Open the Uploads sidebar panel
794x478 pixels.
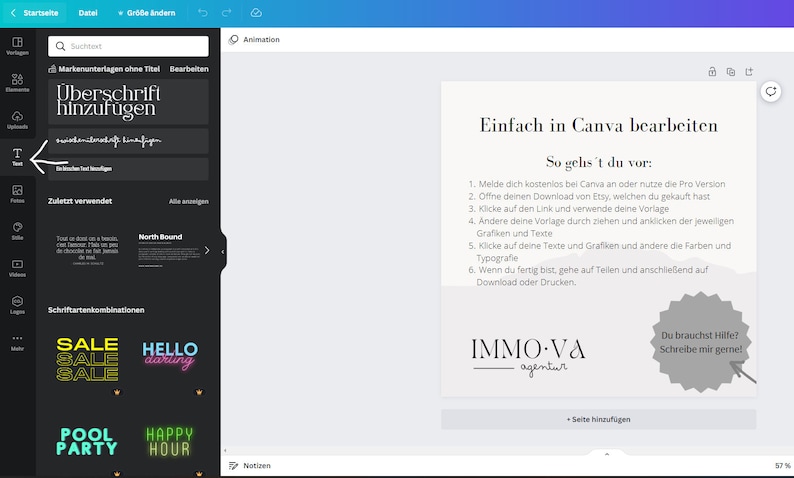(x=17, y=120)
